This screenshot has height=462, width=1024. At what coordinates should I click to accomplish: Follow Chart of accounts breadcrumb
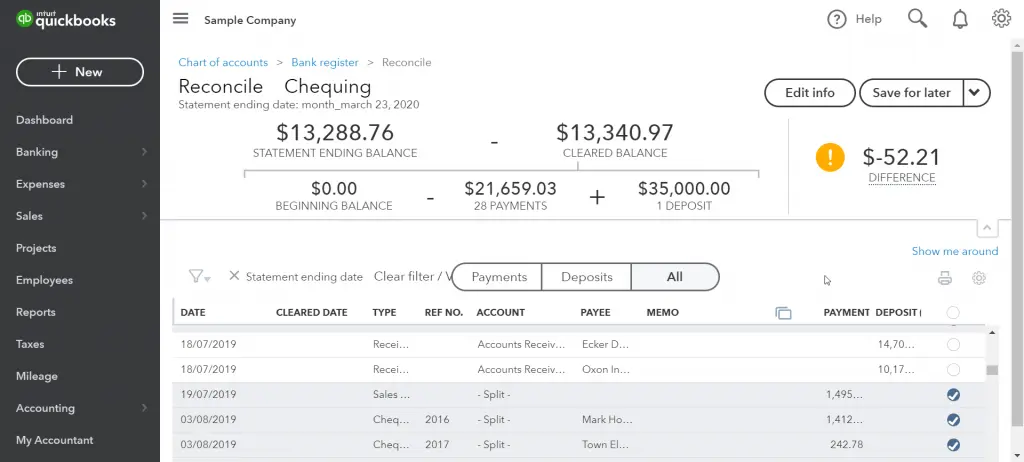coord(223,63)
